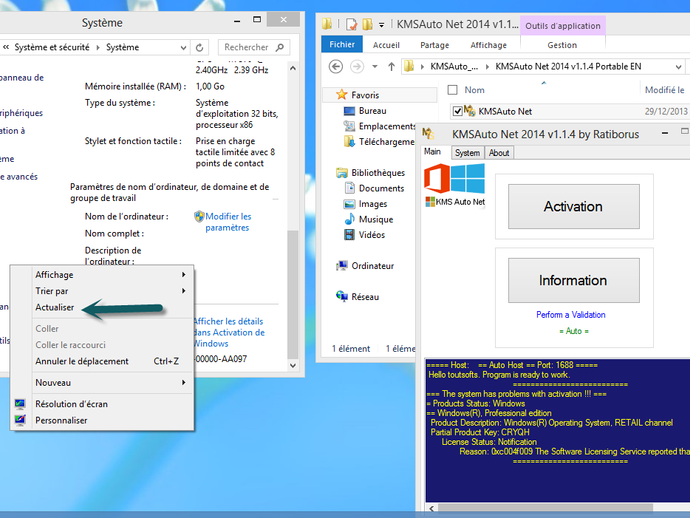The height and width of the screenshot is (518, 690).
Task: Click the Gestion ribbon tab
Action: coord(562,45)
